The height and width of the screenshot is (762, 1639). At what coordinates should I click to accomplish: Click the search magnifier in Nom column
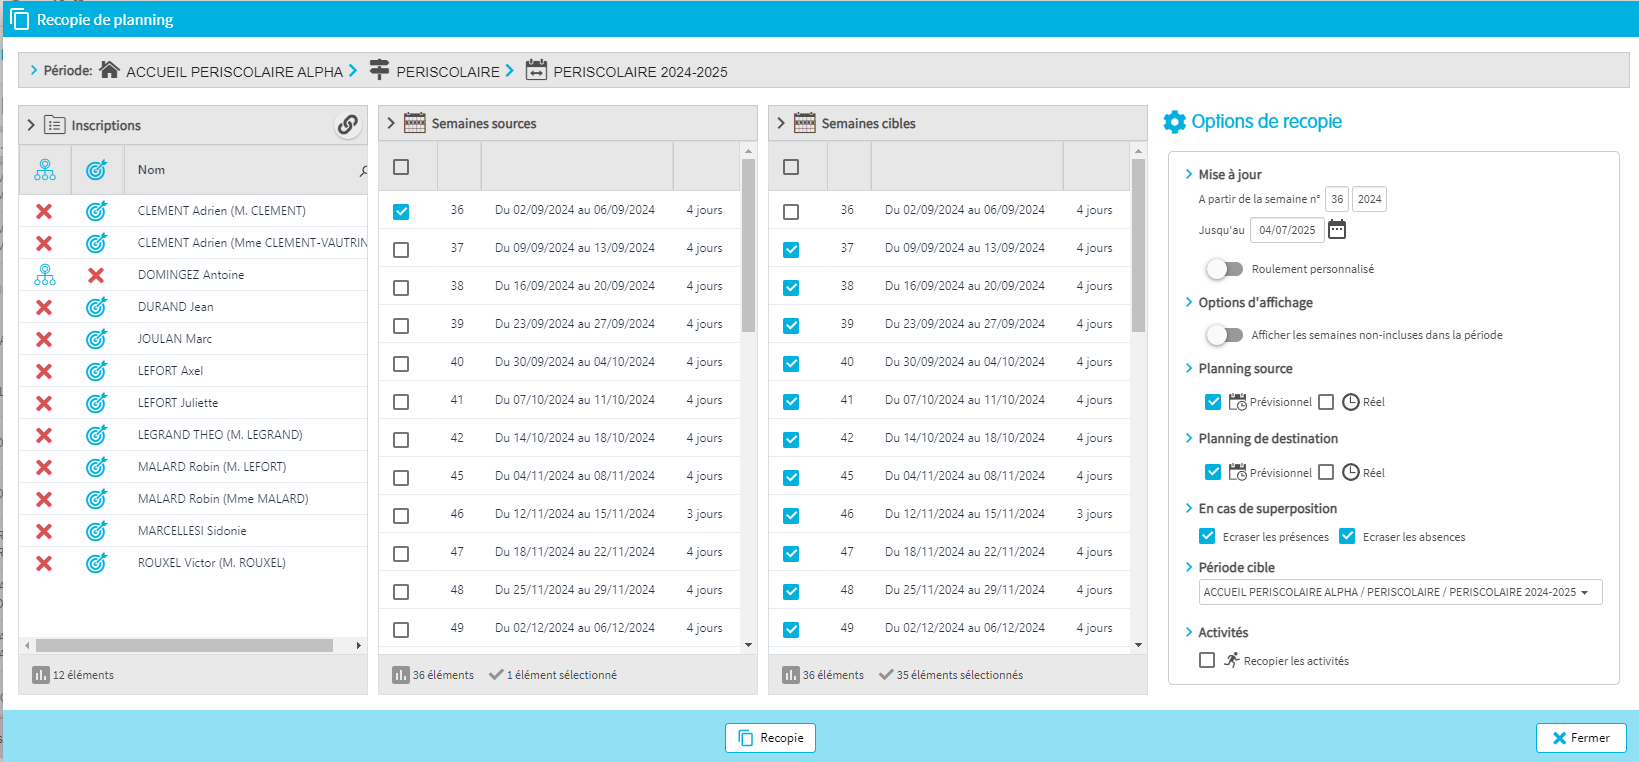point(363,171)
